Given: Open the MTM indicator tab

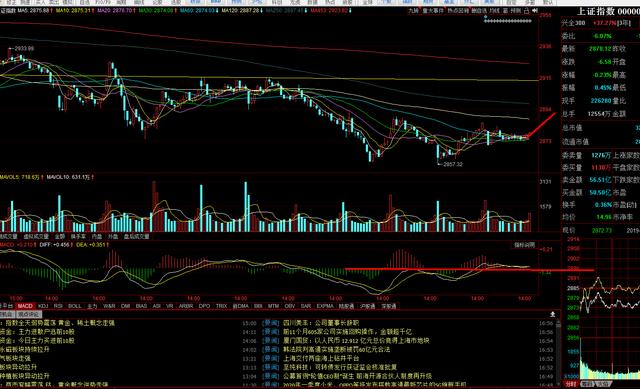Looking at the screenshot, I should [x=273, y=306].
